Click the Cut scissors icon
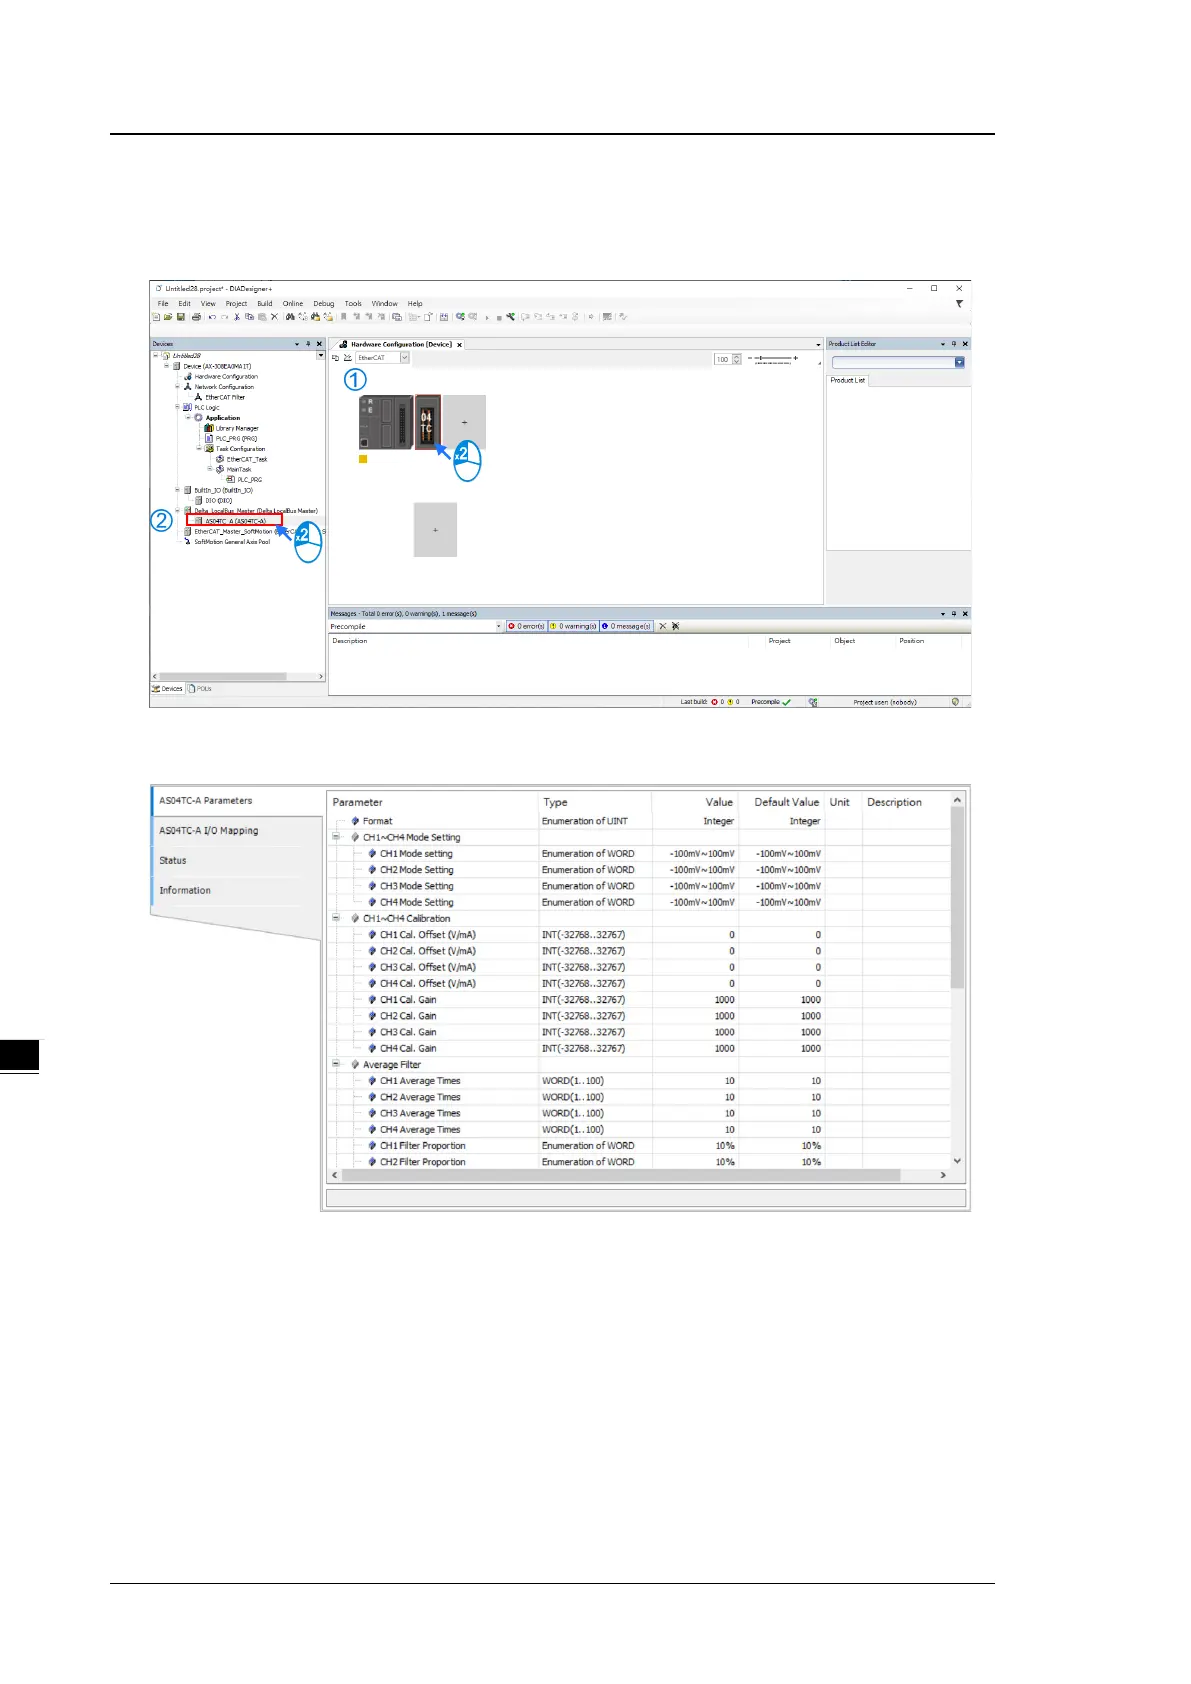 pyautogui.click(x=237, y=317)
